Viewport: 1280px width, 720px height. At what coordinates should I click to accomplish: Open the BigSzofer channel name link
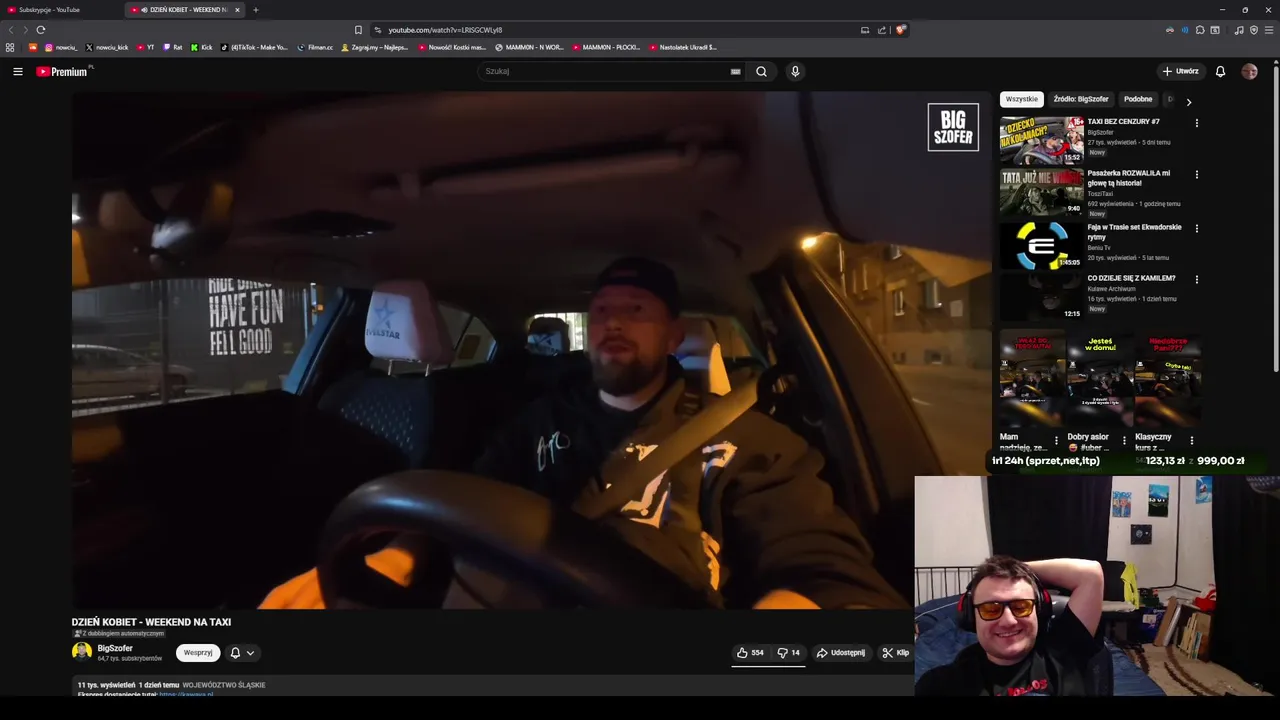[115, 648]
